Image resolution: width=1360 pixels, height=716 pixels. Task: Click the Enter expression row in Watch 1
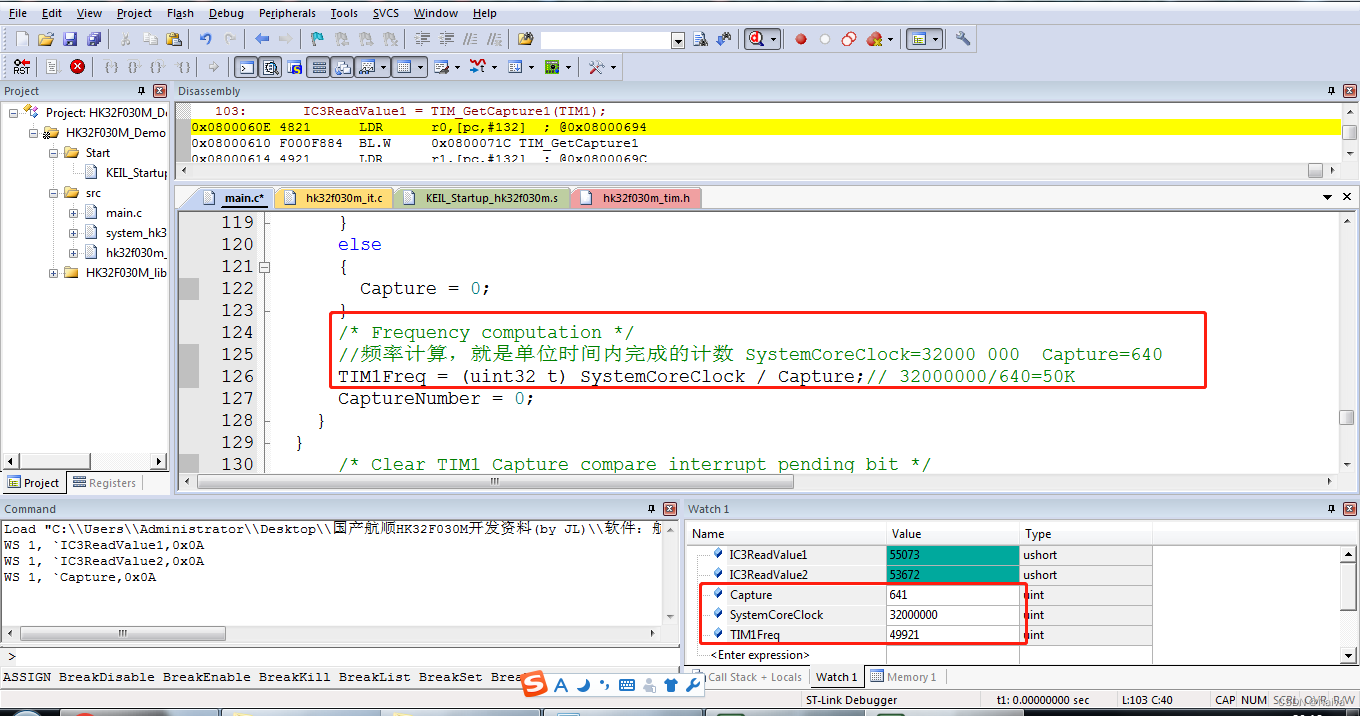760,655
